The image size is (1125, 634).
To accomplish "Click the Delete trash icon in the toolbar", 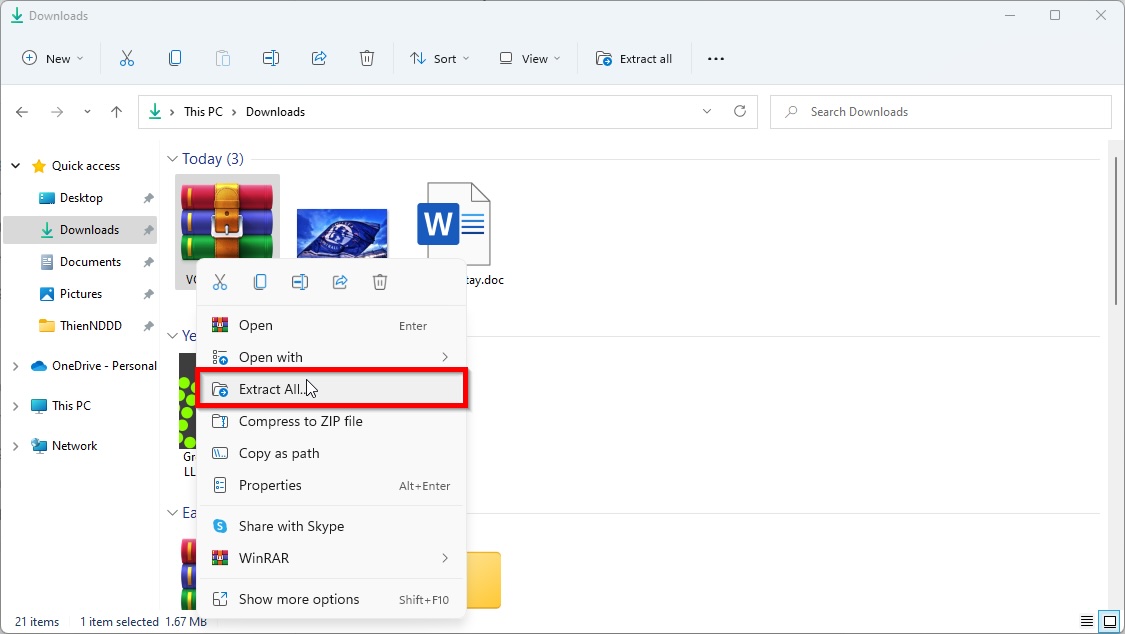I will pos(367,59).
